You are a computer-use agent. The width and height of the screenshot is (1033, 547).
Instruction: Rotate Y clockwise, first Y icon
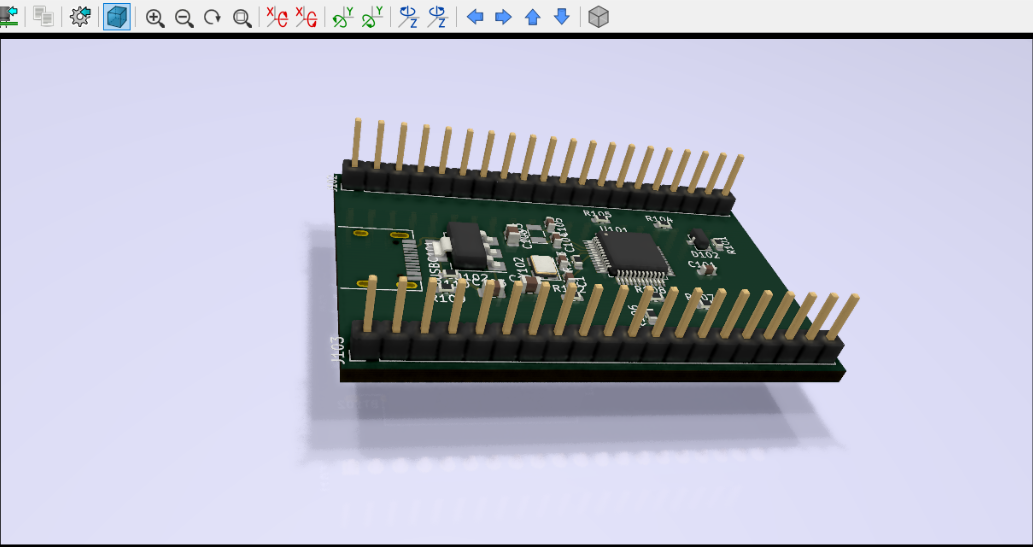pyautogui.click(x=343, y=17)
